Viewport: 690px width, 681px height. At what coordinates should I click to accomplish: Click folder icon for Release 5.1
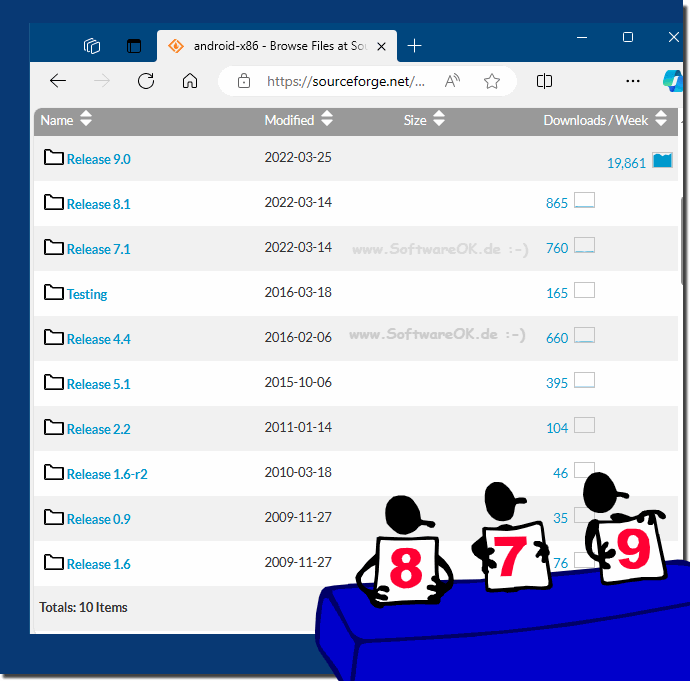pyautogui.click(x=54, y=382)
